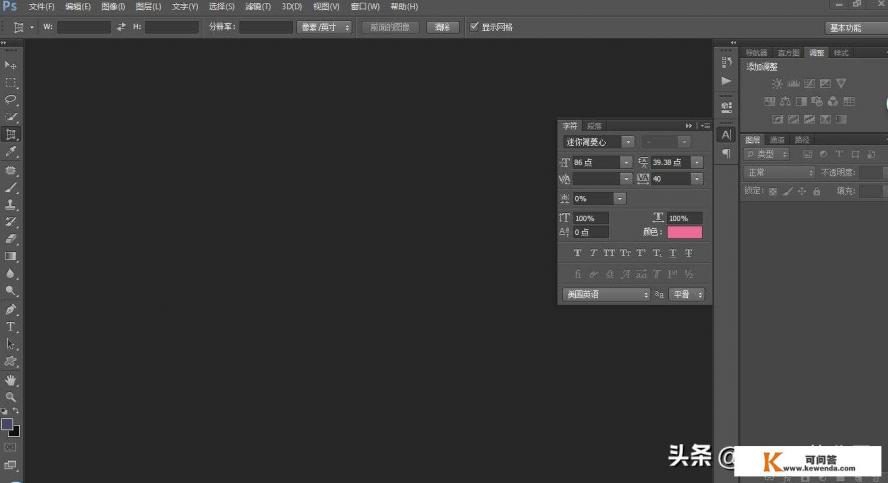This screenshot has height=483, width=888.
Task: Click the 前面的图像 button
Action: 390,27
